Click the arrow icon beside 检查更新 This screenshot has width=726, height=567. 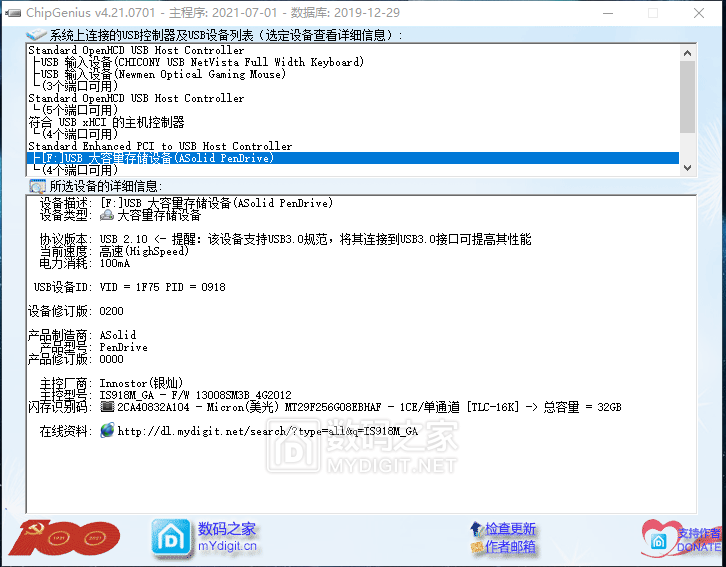point(476,529)
